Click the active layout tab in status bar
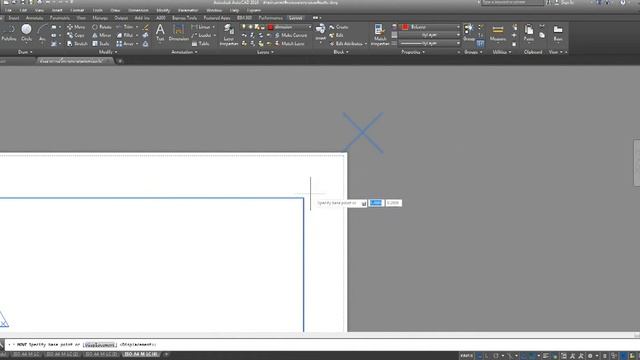 (141, 354)
